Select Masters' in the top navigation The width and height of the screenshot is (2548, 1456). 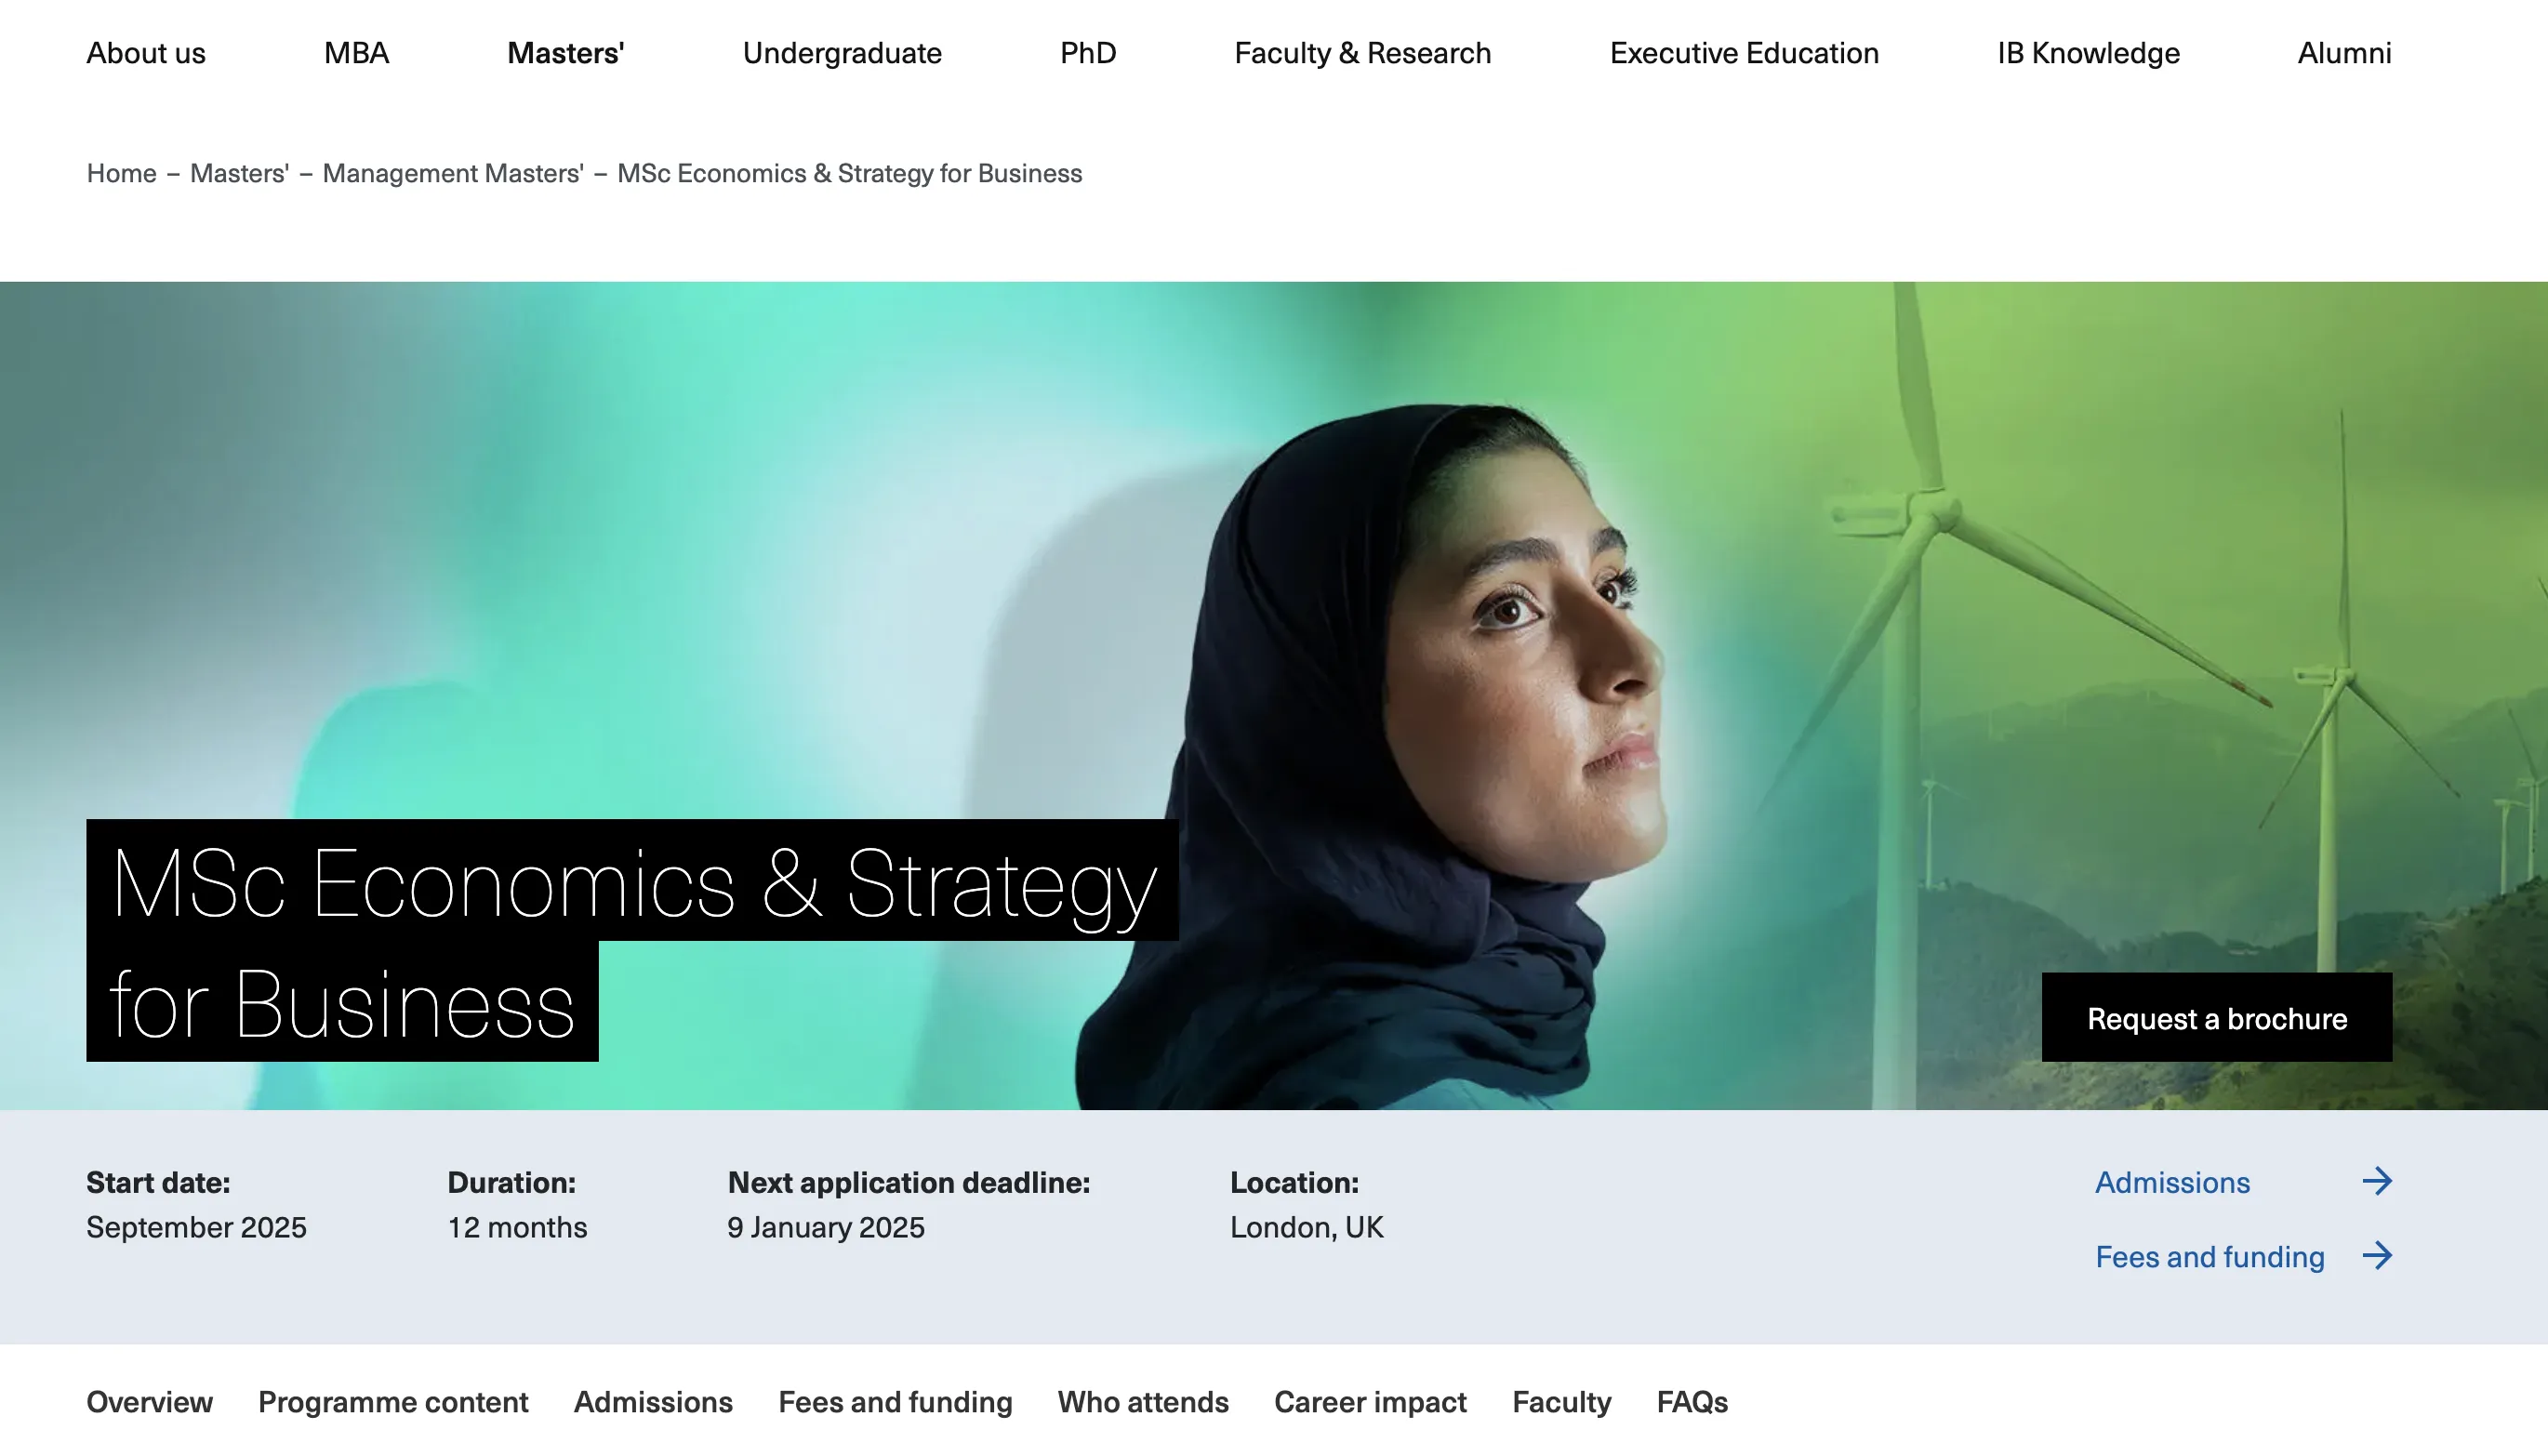point(565,53)
